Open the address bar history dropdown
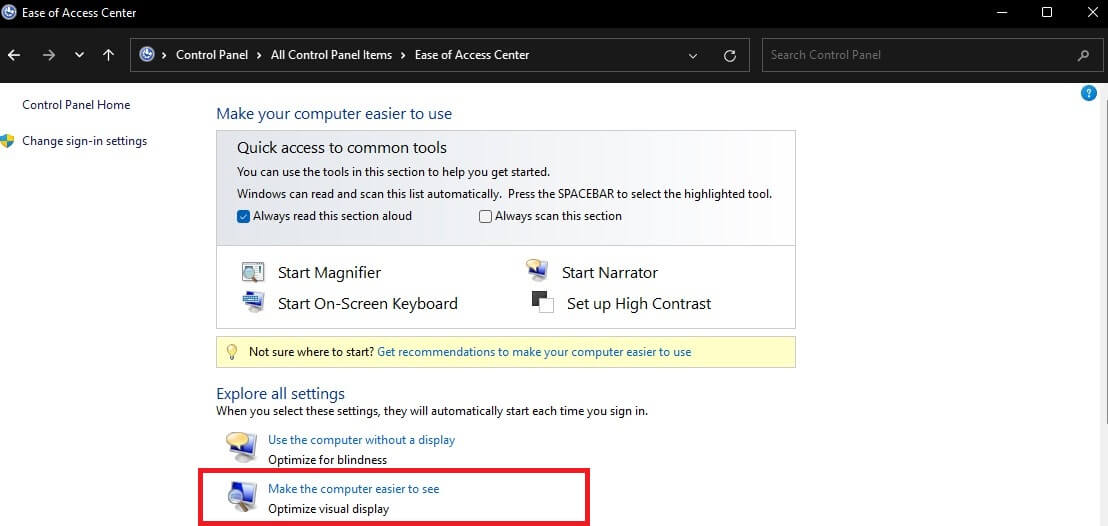Image resolution: width=1108 pixels, height=526 pixels. click(692, 55)
